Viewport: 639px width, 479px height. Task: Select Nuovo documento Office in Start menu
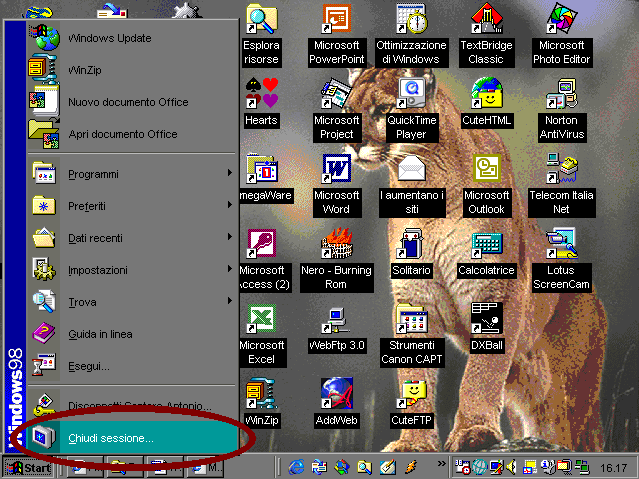132,102
